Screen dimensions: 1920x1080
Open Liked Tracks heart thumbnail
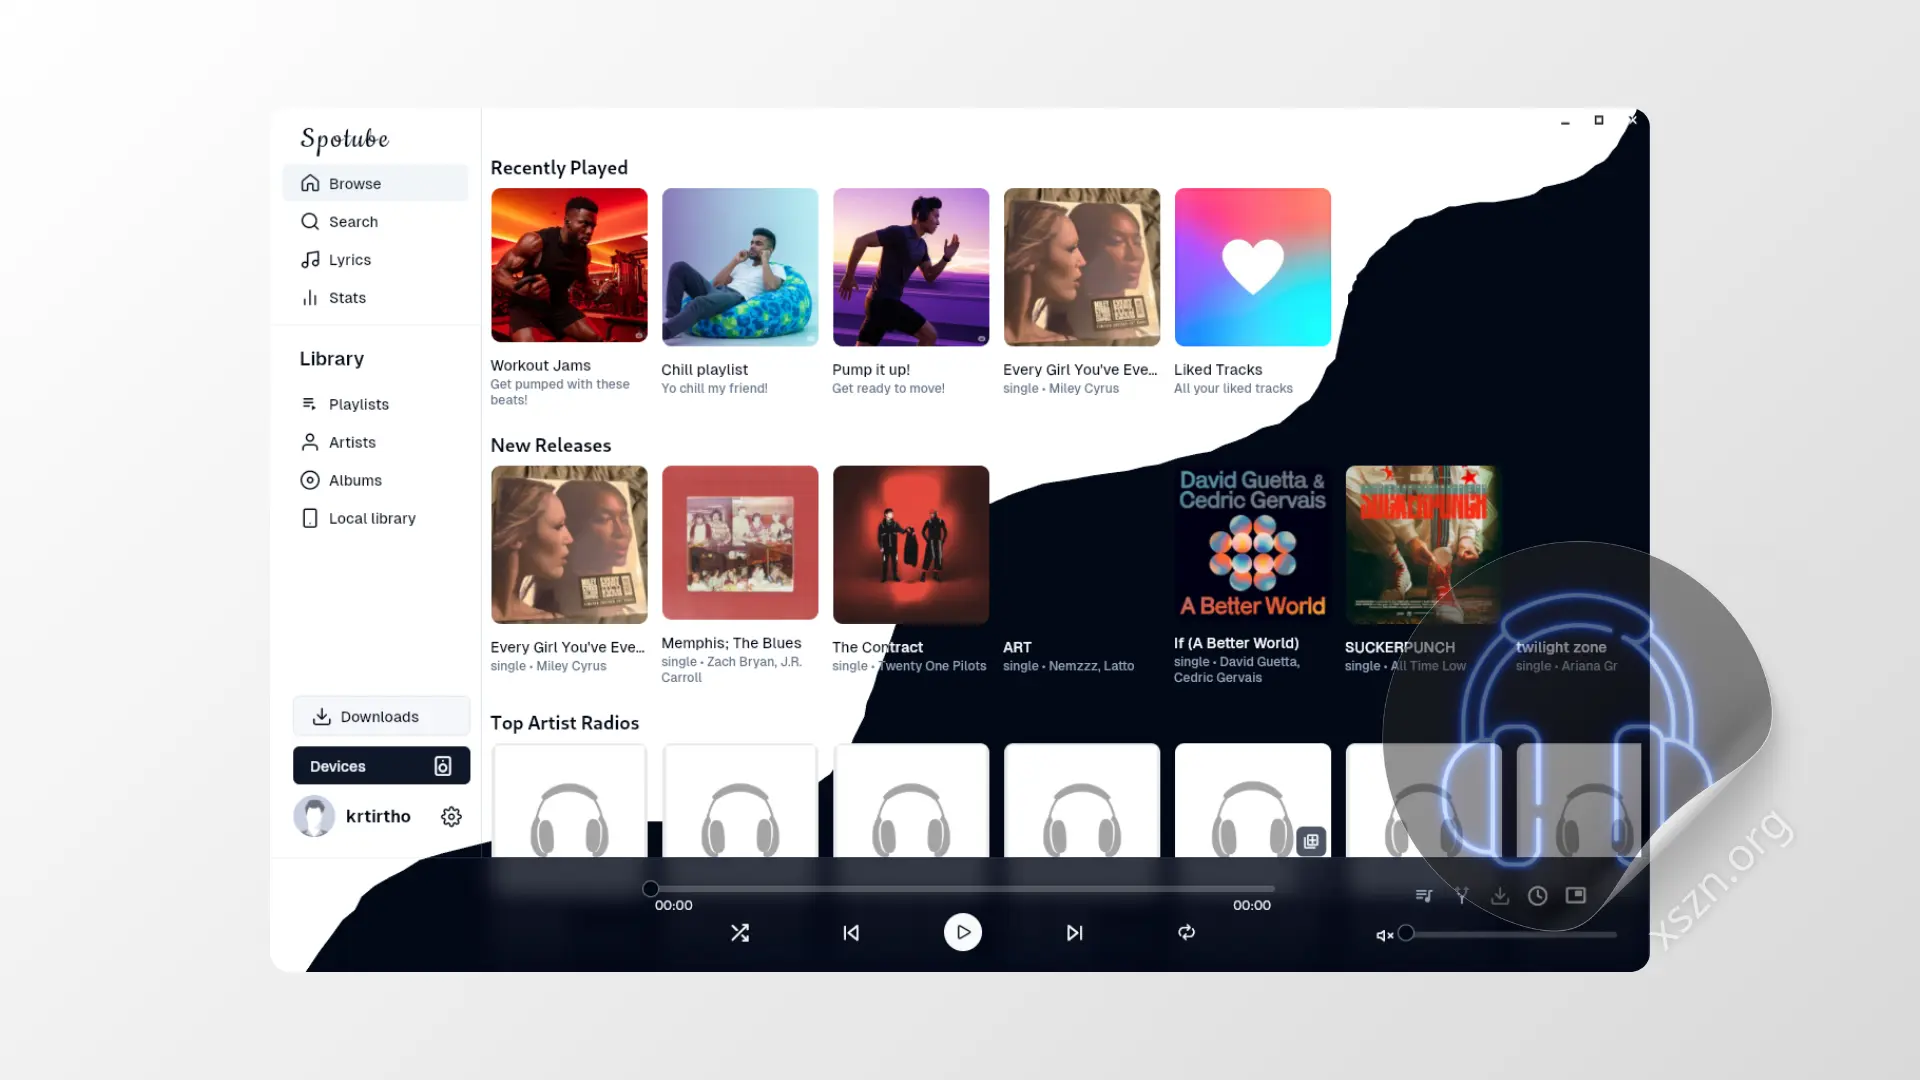pos(1252,267)
